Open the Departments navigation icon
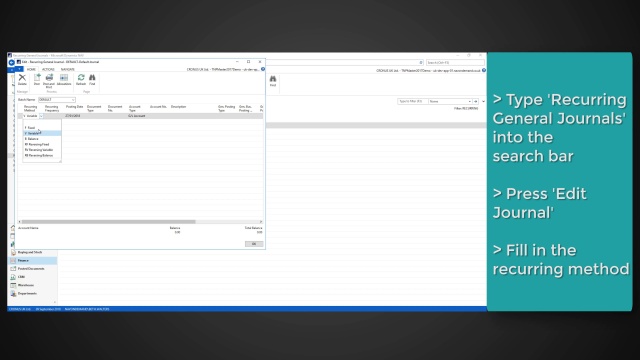The height and width of the screenshot is (360, 640). tap(13, 293)
